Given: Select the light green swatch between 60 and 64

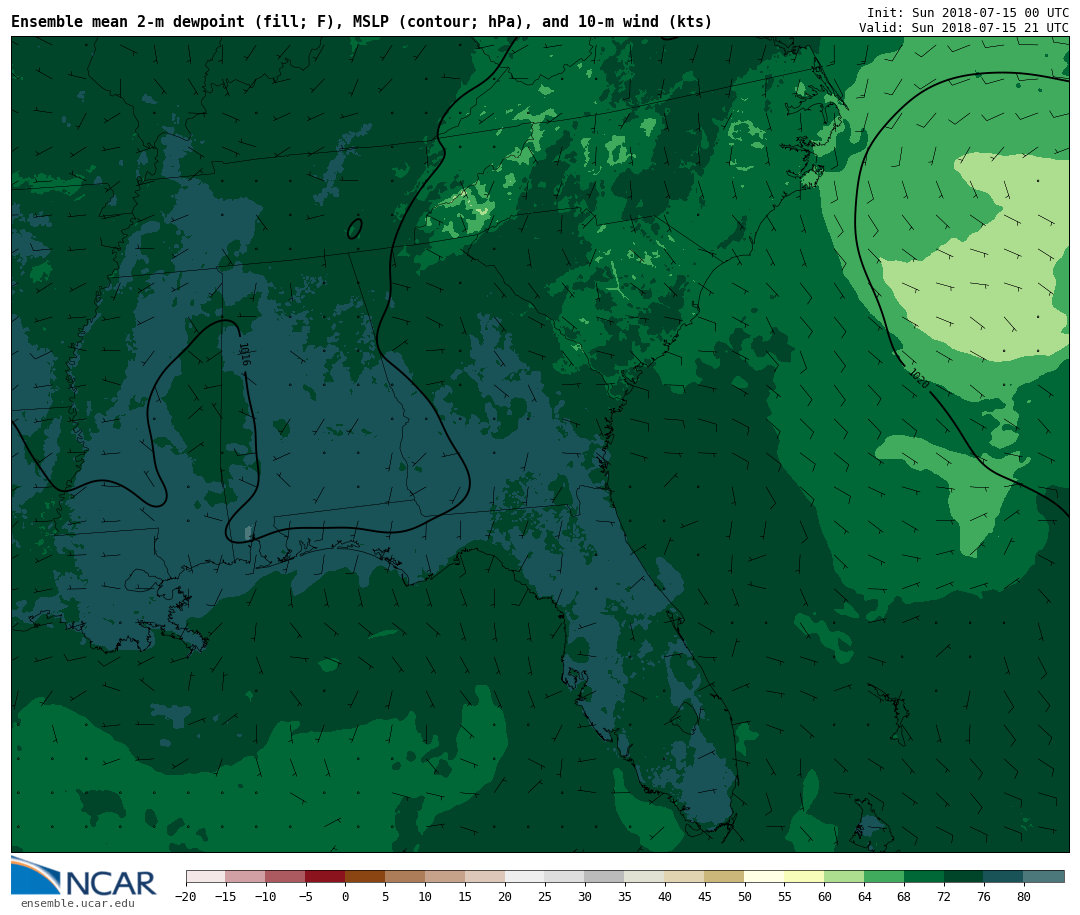Looking at the screenshot, I should click(x=844, y=877).
